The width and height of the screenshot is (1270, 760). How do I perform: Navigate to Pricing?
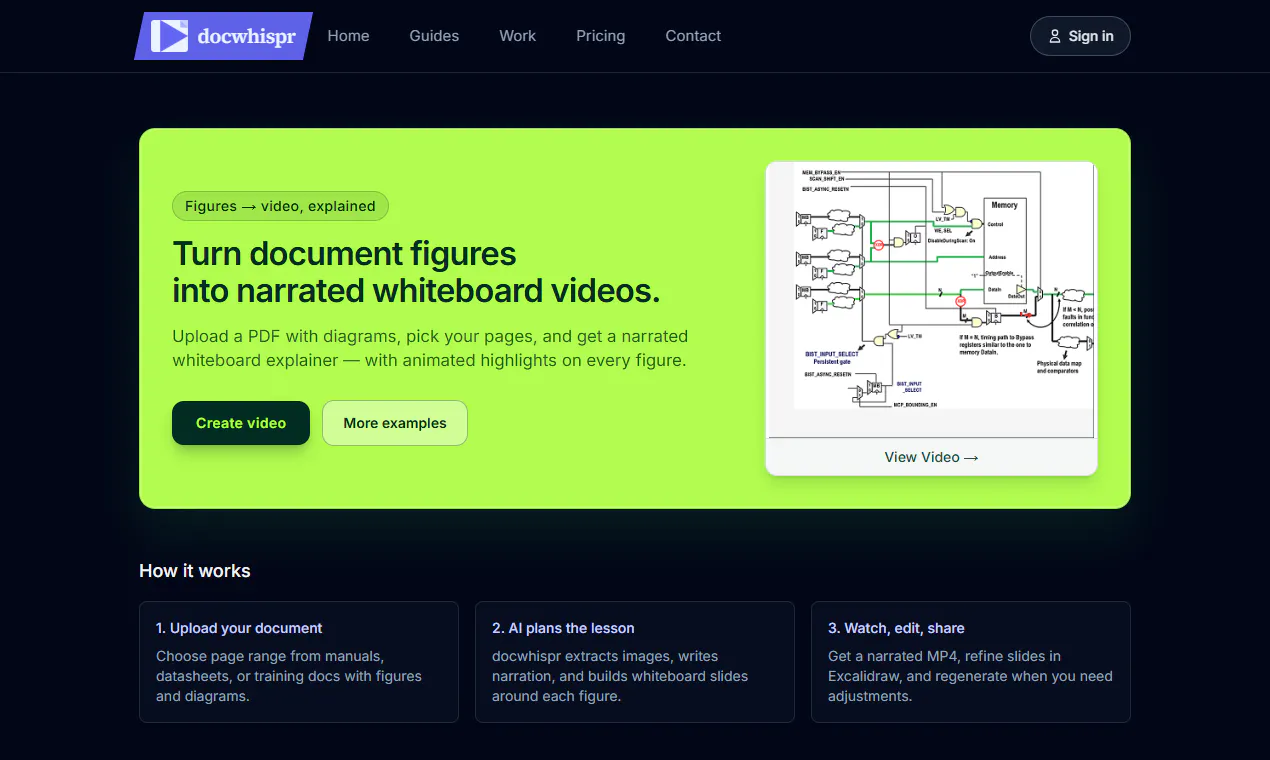(x=600, y=36)
